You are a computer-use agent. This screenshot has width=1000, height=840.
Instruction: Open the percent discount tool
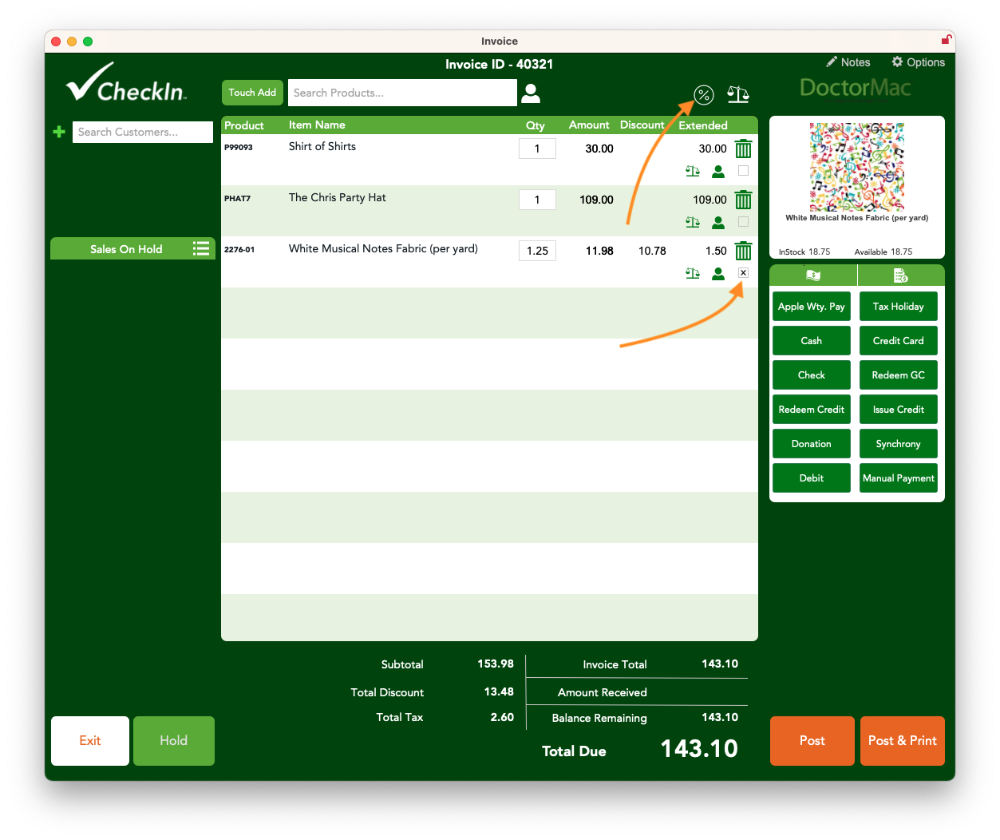point(704,94)
